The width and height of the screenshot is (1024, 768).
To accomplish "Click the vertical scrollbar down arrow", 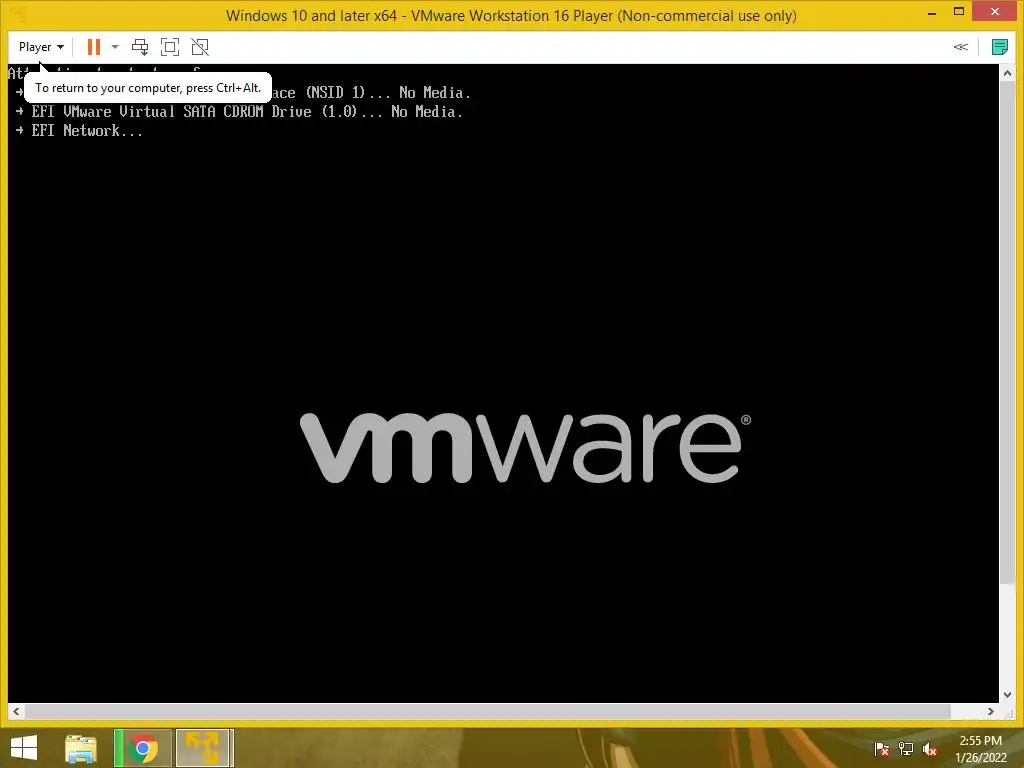I will point(1007,696).
